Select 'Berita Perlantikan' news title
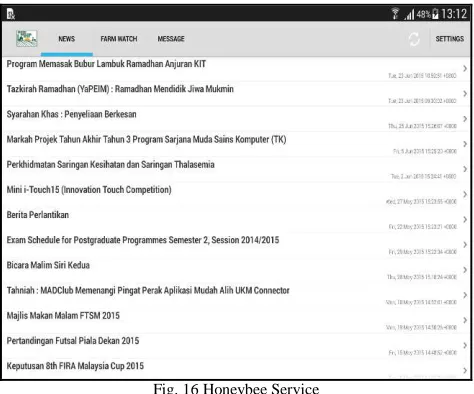The height and width of the screenshot is (394, 474). coord(38,215)
